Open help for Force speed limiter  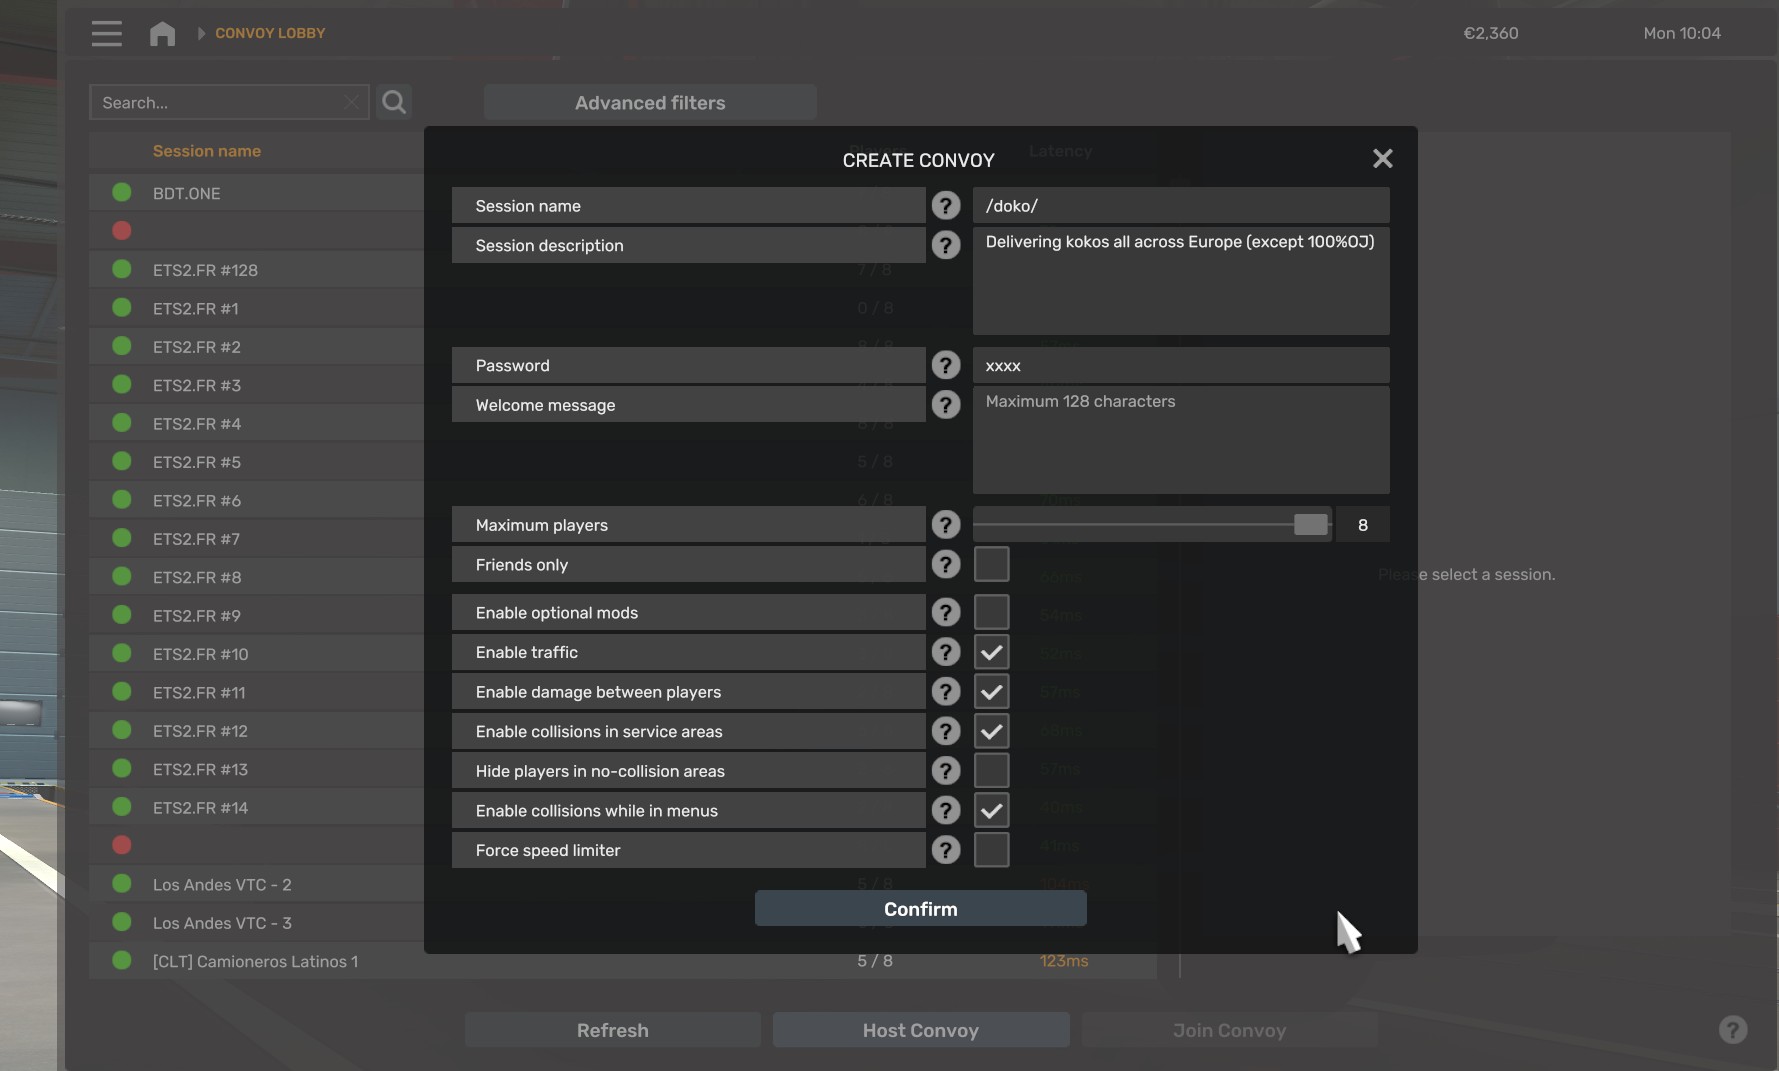pyautogui.click(x=945, y=850)
